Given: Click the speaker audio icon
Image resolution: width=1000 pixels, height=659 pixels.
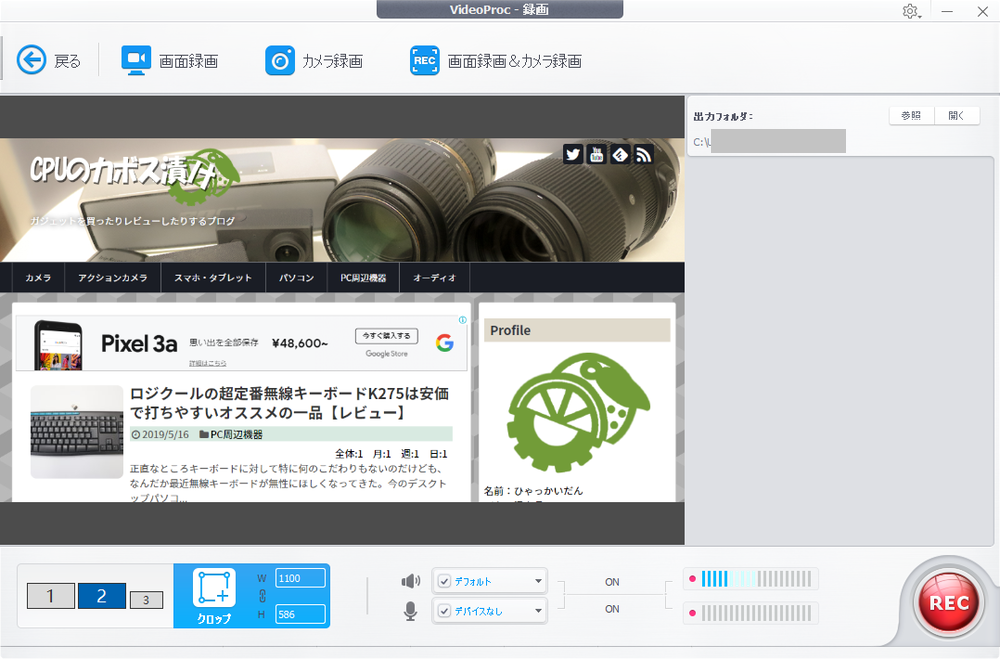Looking at the screenshot, I should 411,581.
